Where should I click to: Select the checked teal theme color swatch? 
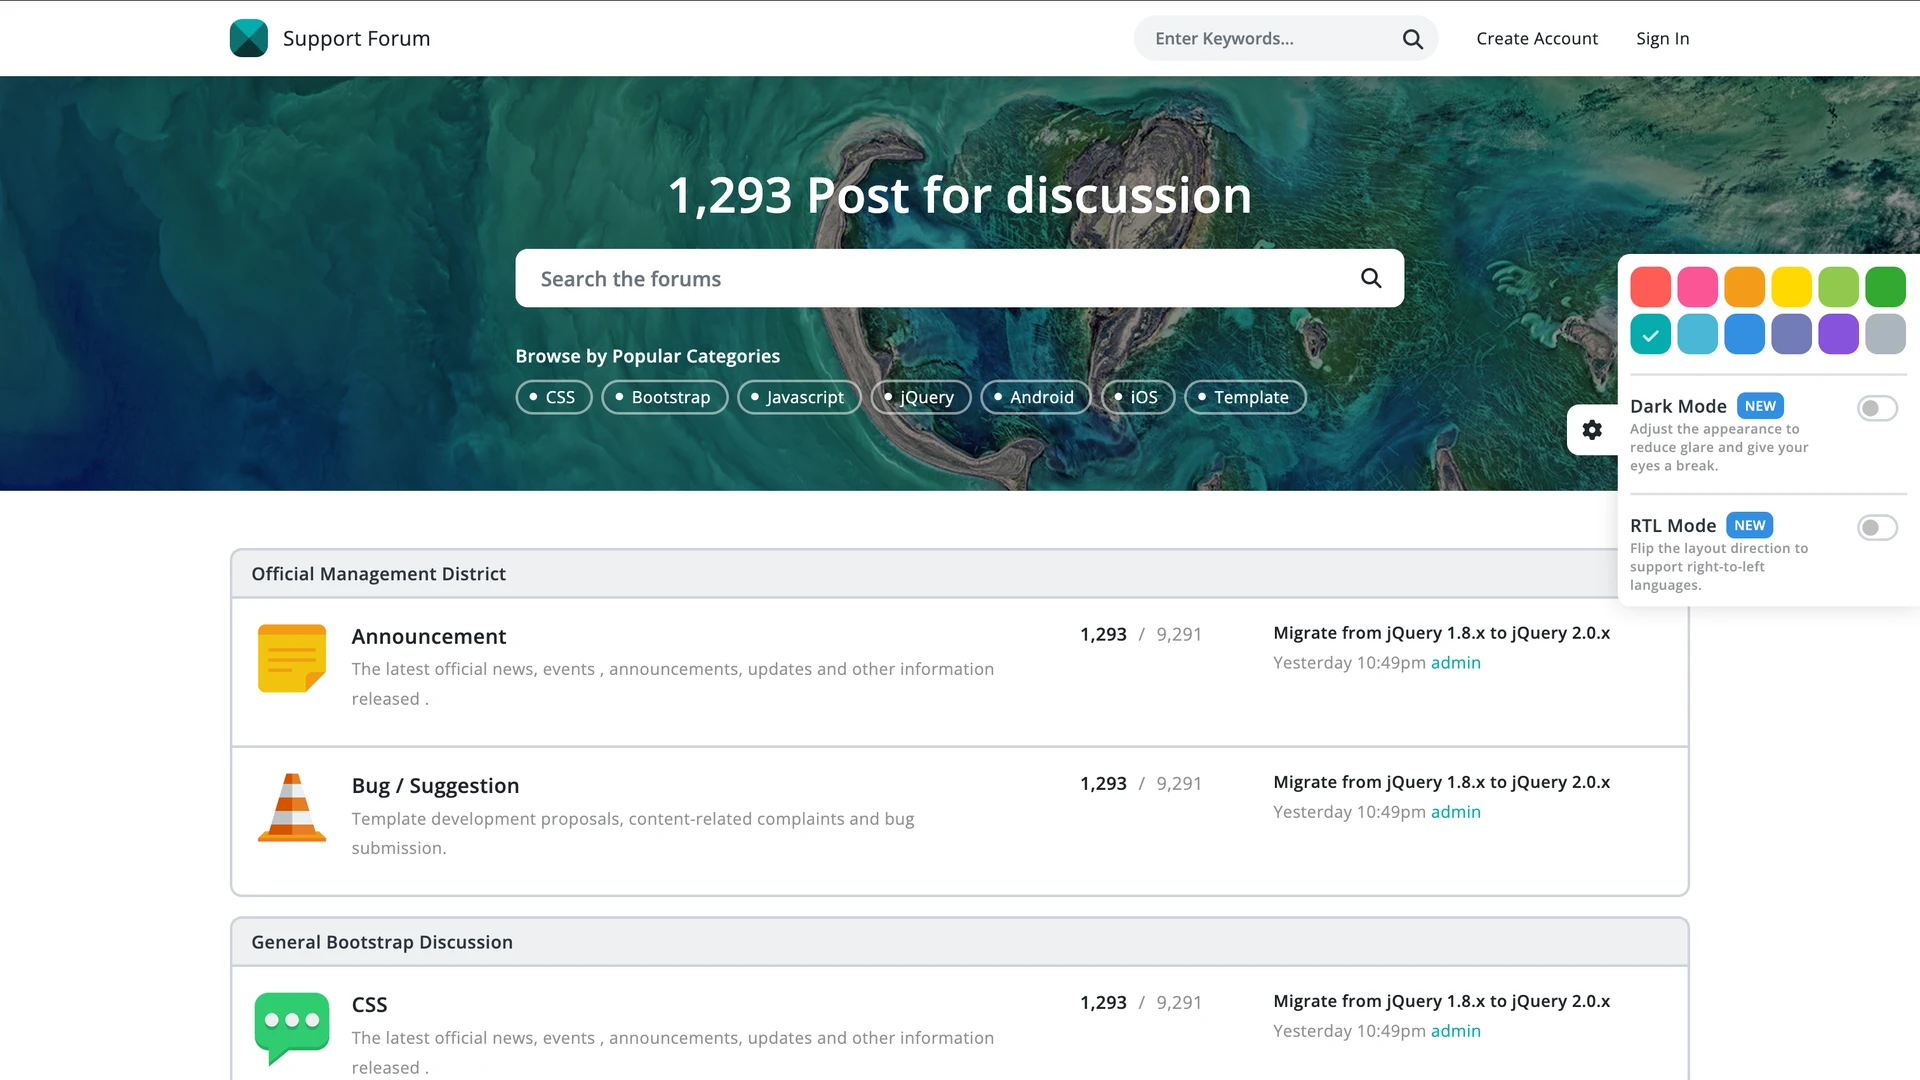click(x=1650, y=334)
